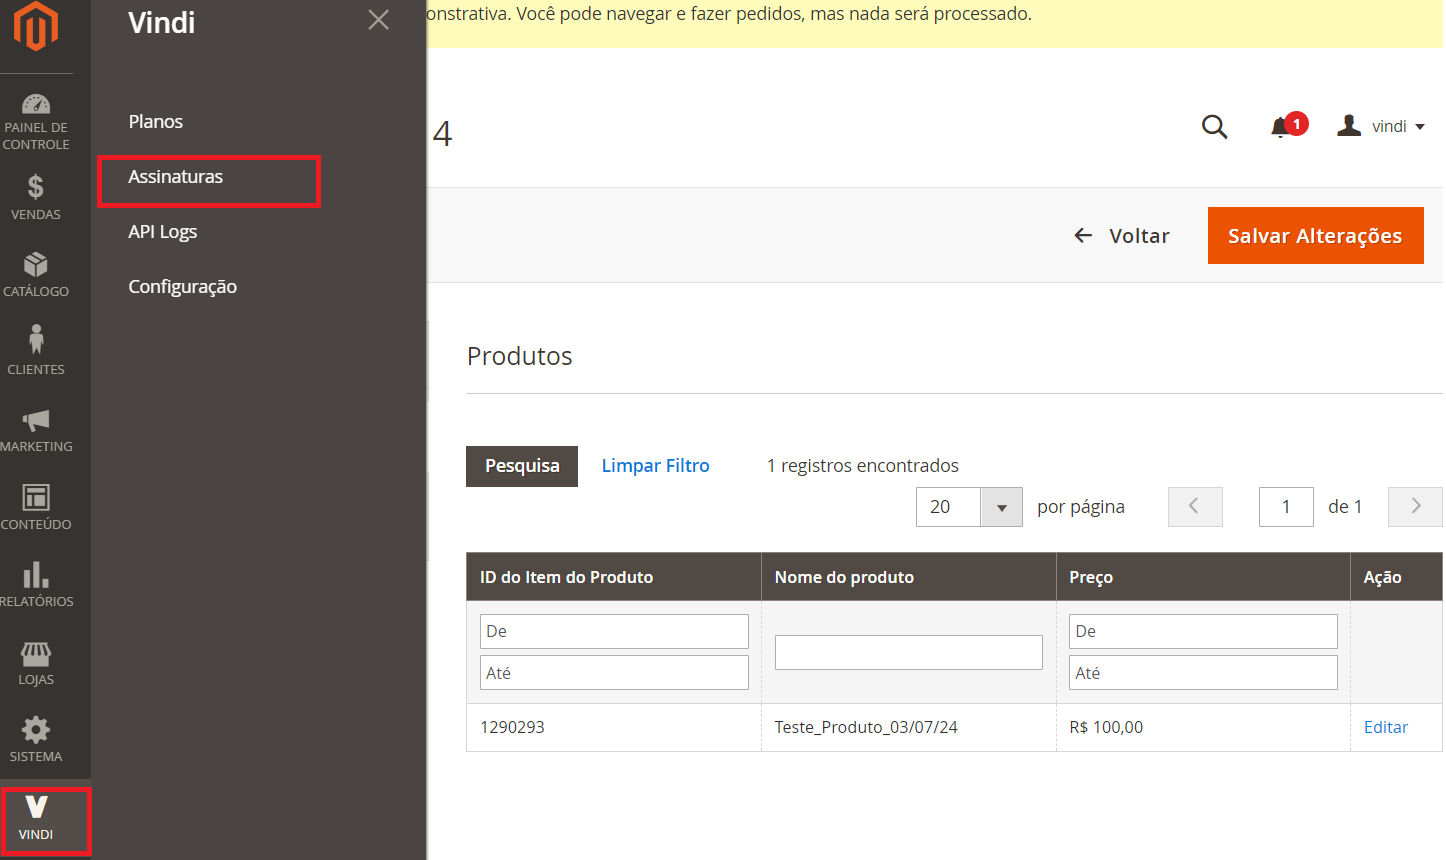The width and height of the screenshot is (1446, 860).
Task: Open notifications bell with badge
Action: tap(1283, 127)
